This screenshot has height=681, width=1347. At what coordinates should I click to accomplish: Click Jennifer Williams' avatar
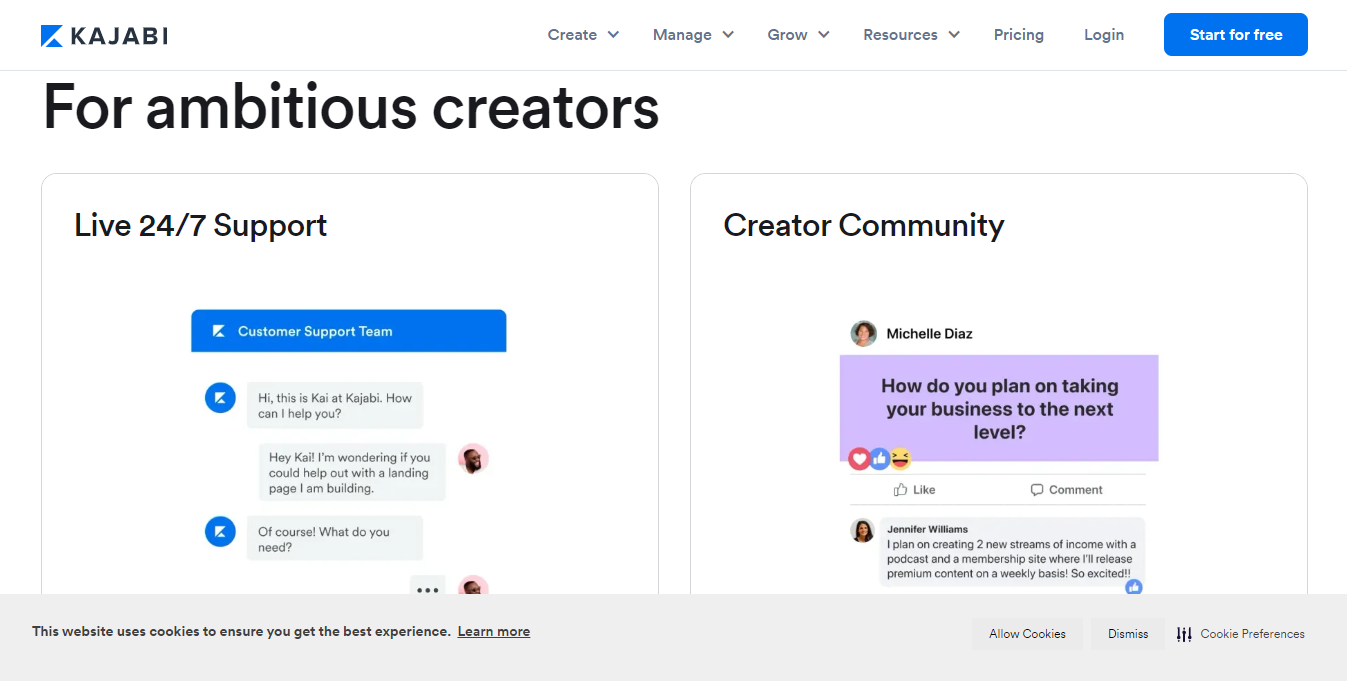(863, 531)
